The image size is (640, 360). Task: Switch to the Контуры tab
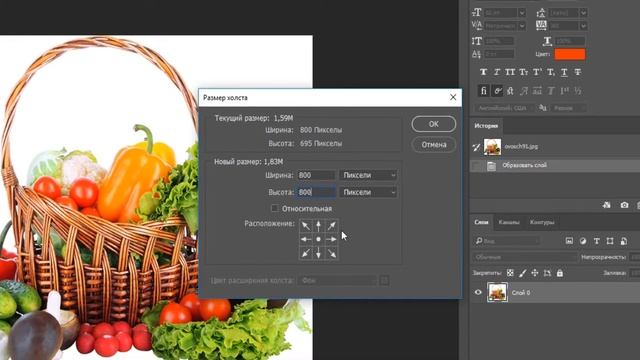[x=542, y=222]
